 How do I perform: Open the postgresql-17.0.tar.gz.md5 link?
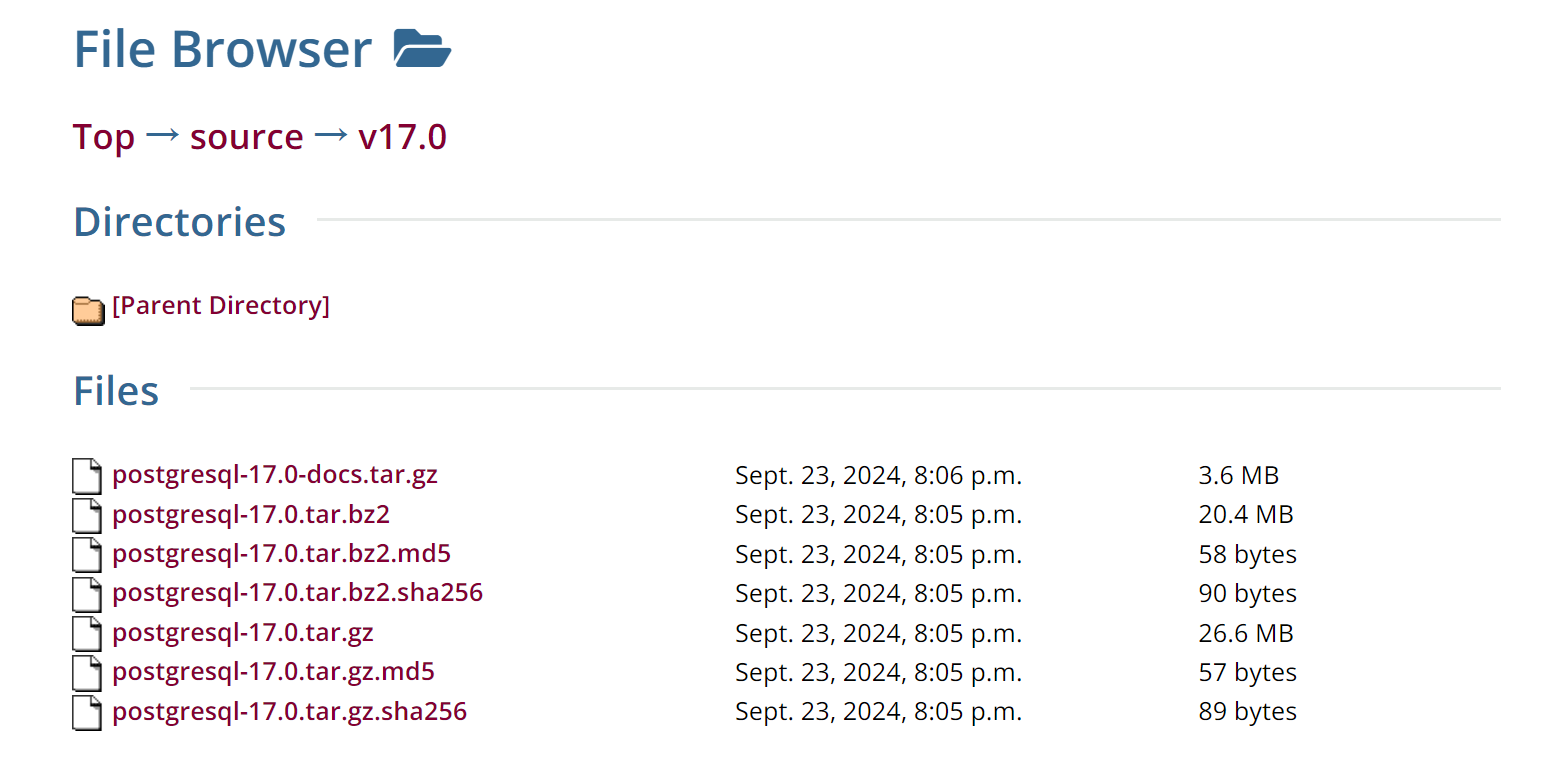pos(273,671)
